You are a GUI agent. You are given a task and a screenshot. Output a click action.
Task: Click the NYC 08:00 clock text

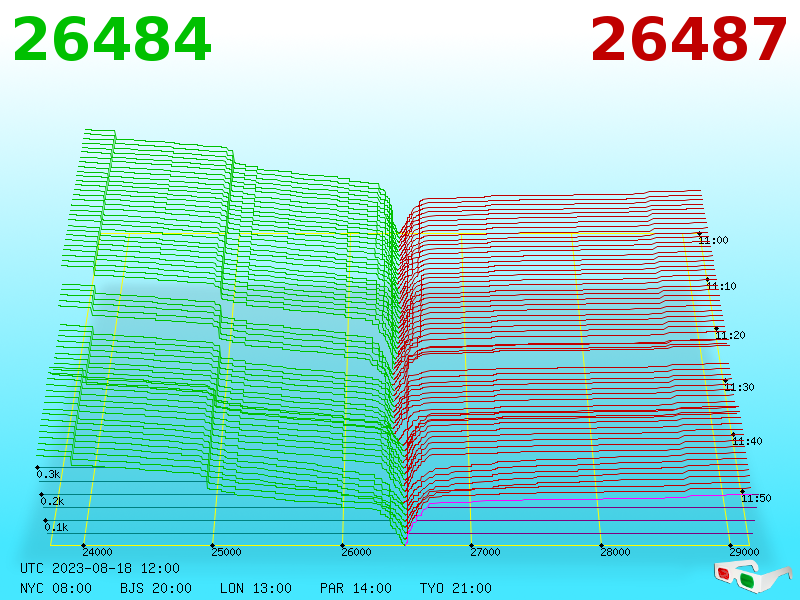point(56,588)
